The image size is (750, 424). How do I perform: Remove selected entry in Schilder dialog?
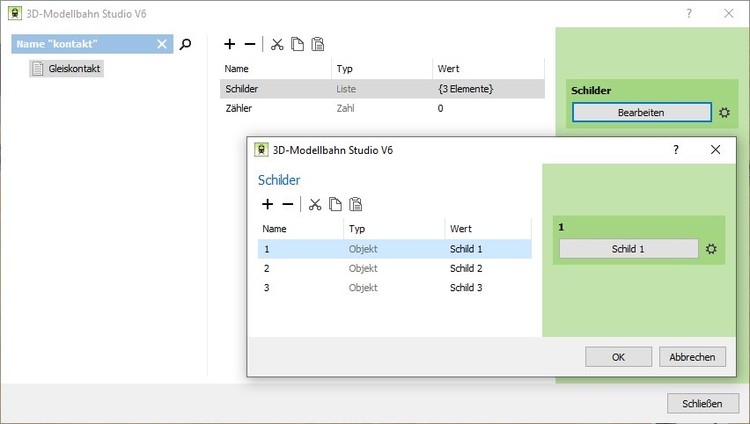[x=287, y=204]
